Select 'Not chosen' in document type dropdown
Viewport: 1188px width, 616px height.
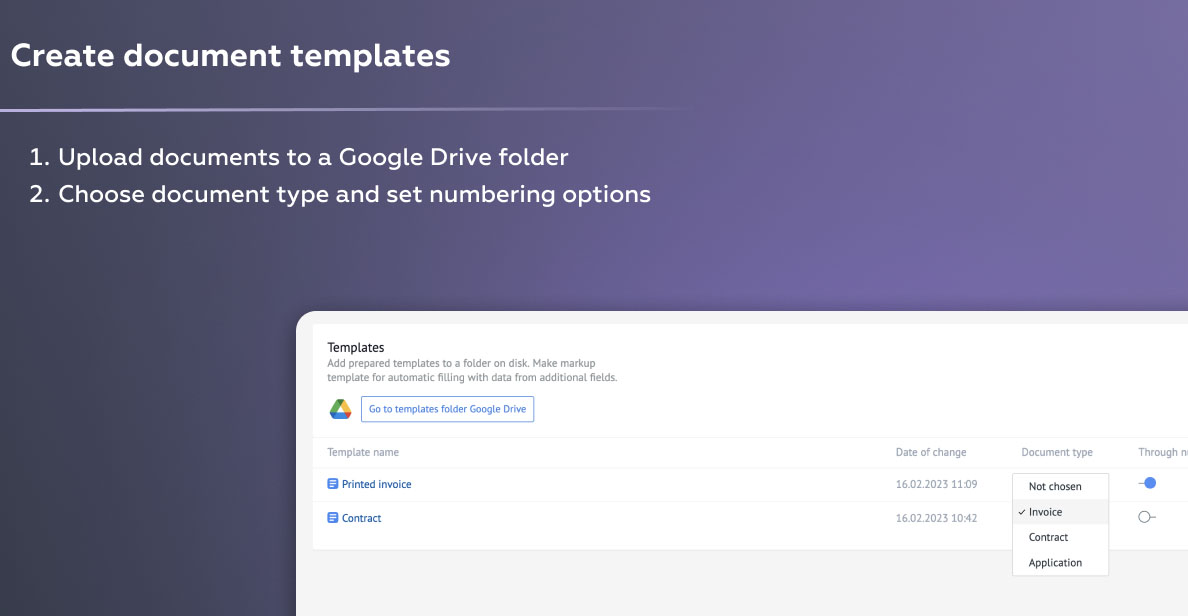[1055, 486]
